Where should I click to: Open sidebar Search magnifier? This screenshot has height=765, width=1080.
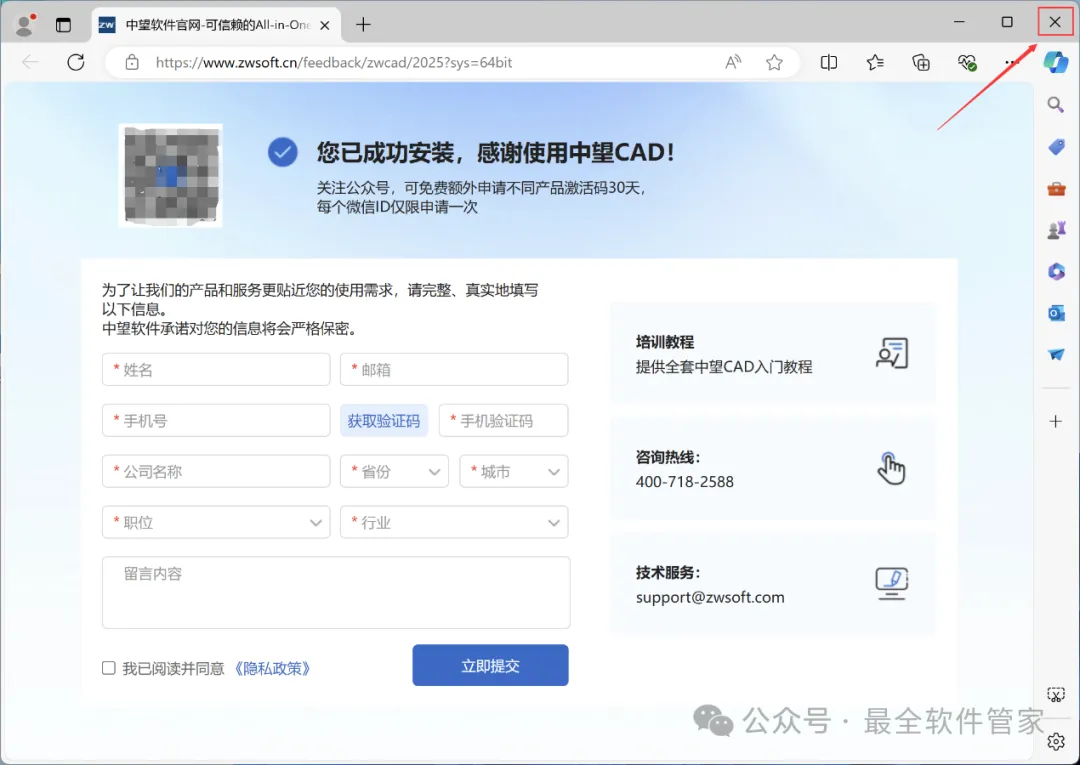pyautogui.click(x=1055, y=105)
